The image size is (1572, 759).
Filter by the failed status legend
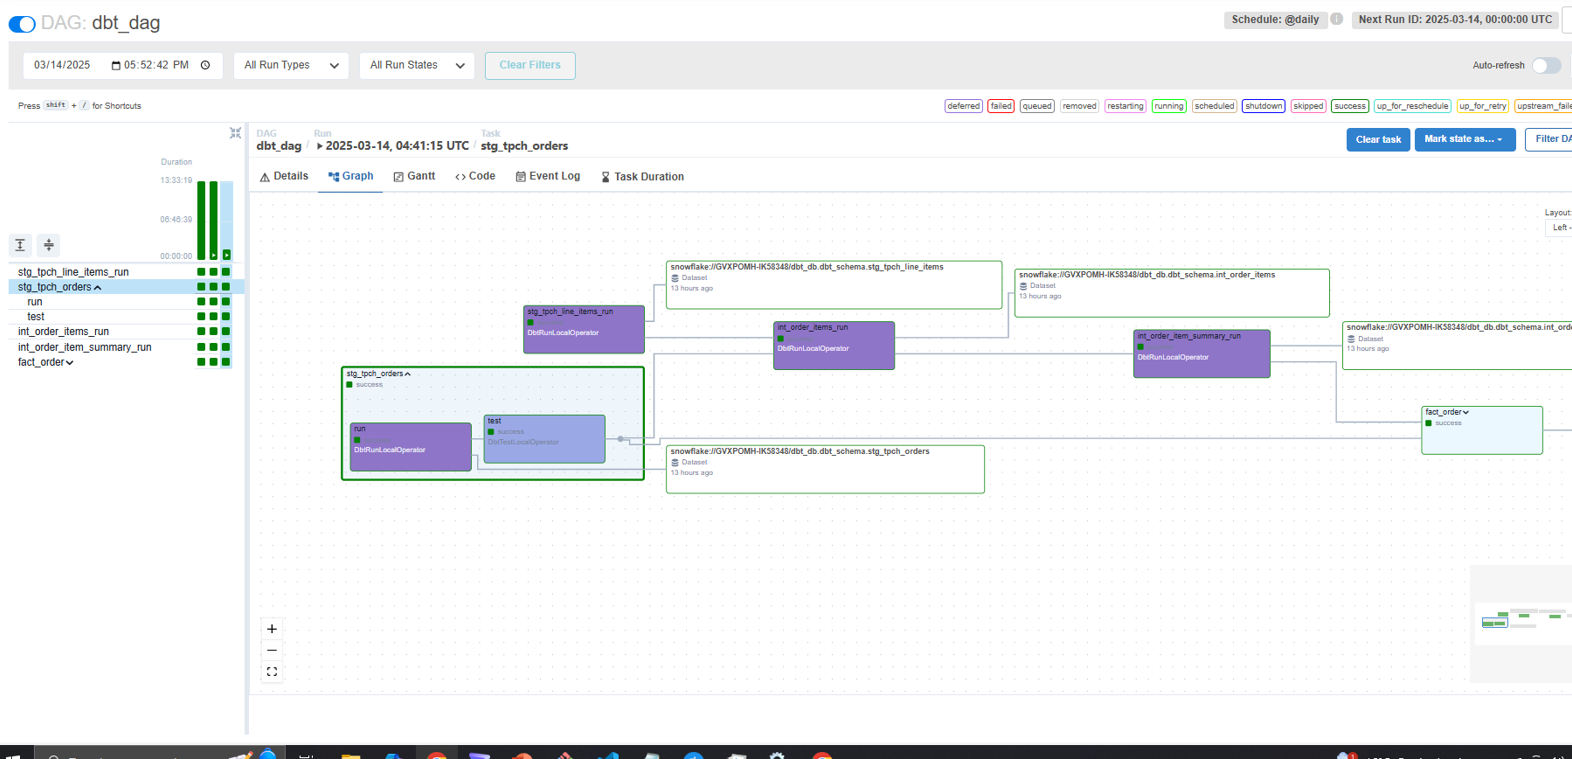click(1000, 106)
